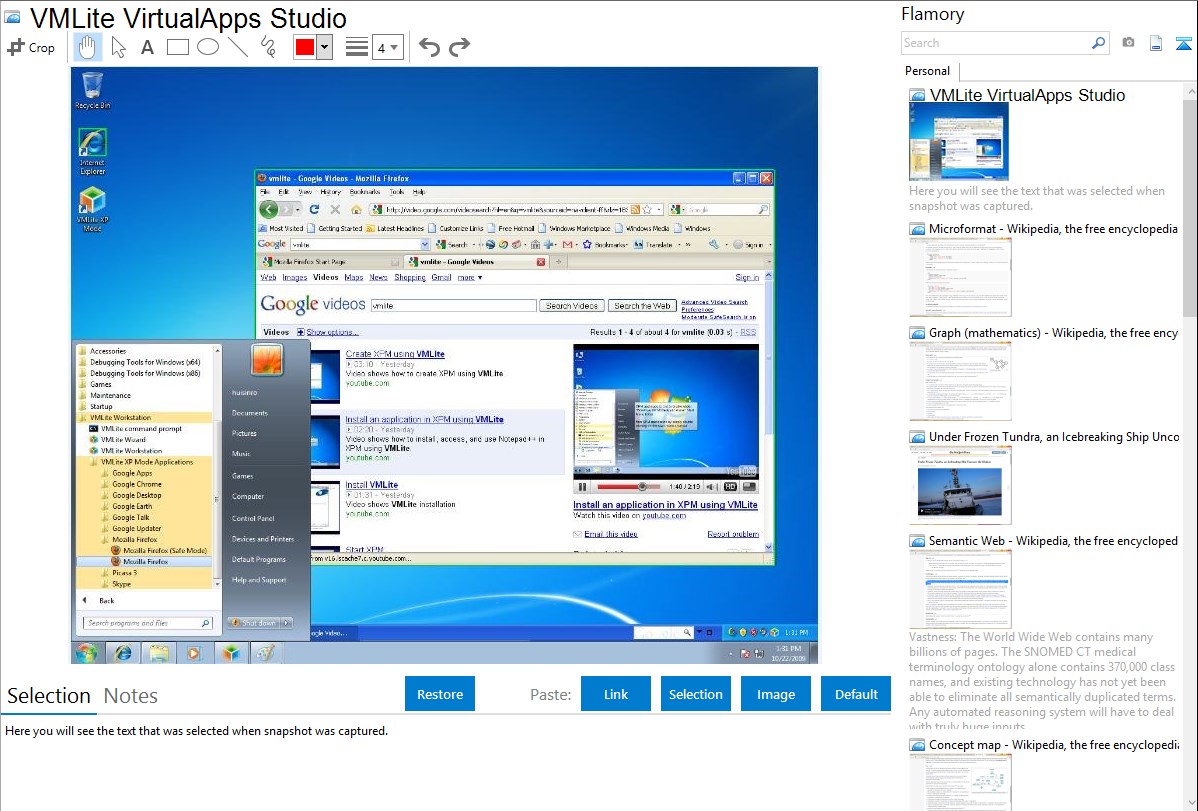Open the Concept map snapshot thumbnail

[x=960, y=782]
